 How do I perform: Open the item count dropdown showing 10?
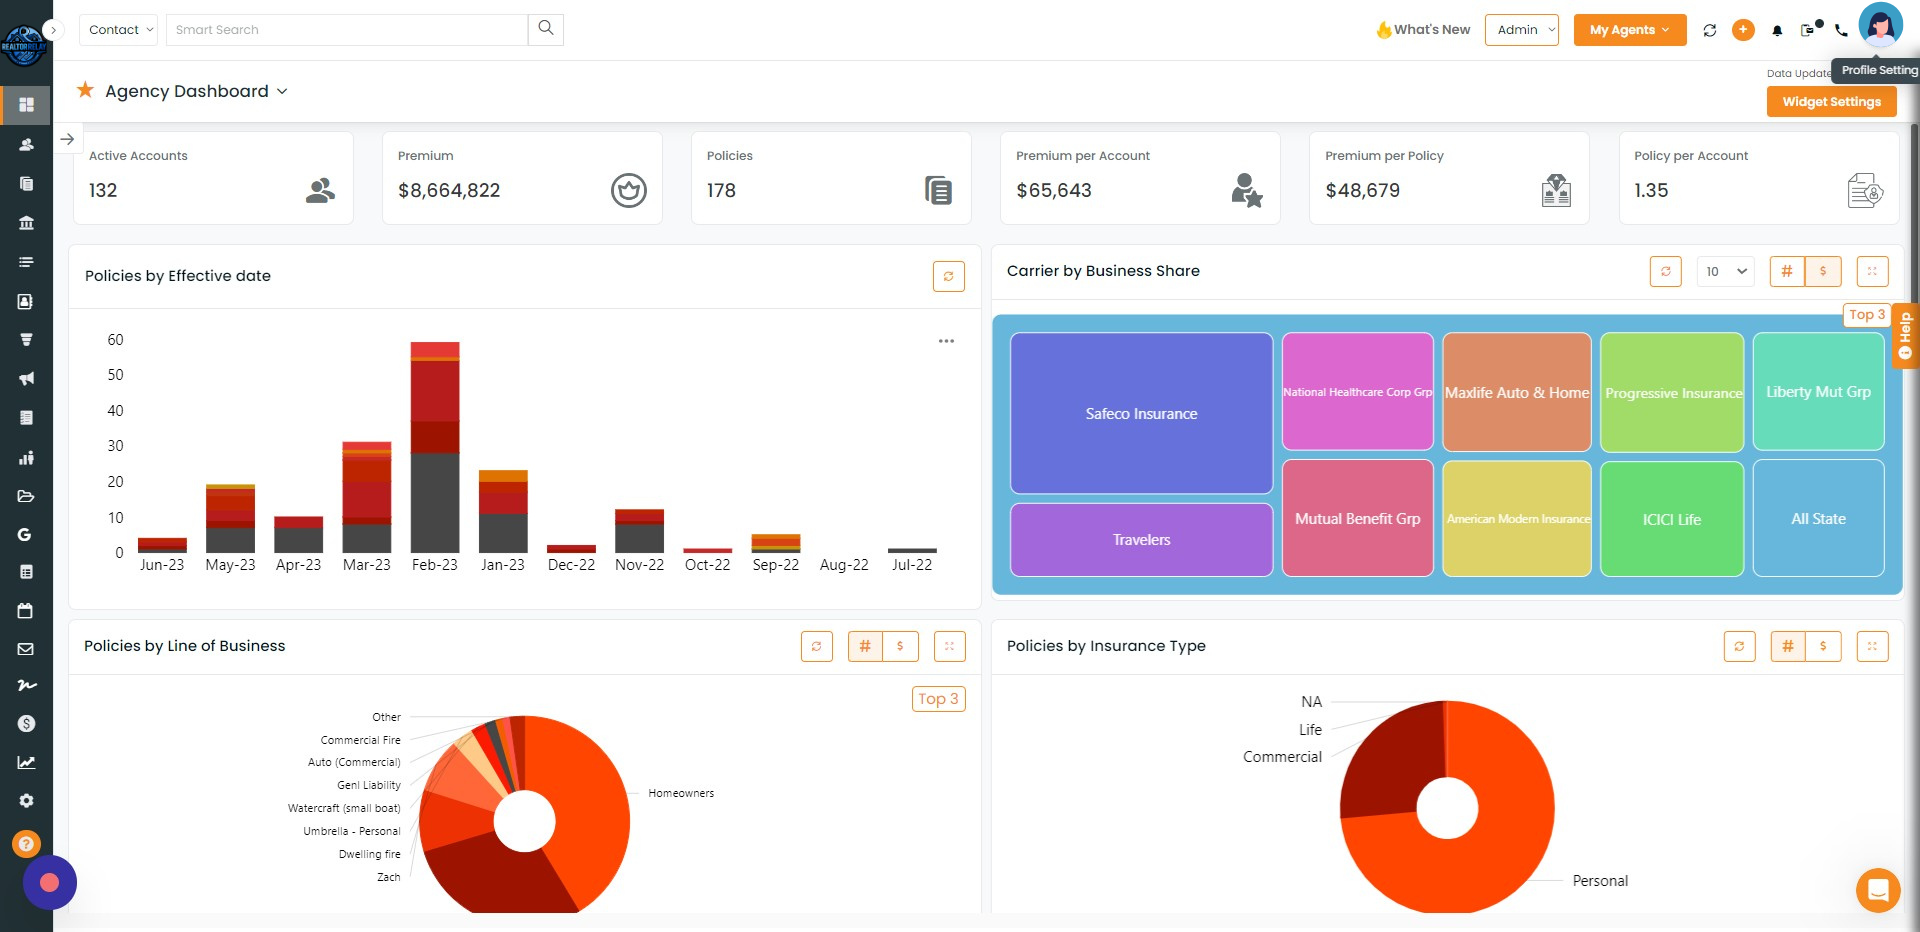click(x=1725, y=271)
